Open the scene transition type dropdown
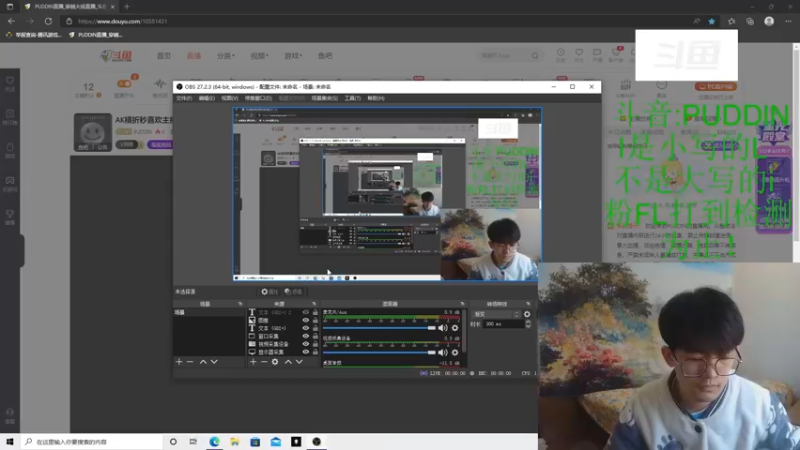The width and height of the screenshot is (800, 450). [x=496, y=314]
